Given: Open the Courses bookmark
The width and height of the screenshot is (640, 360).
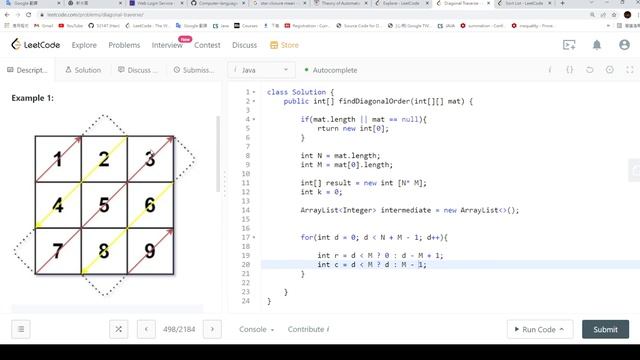Looking at the screenshot, I should 246,25.
